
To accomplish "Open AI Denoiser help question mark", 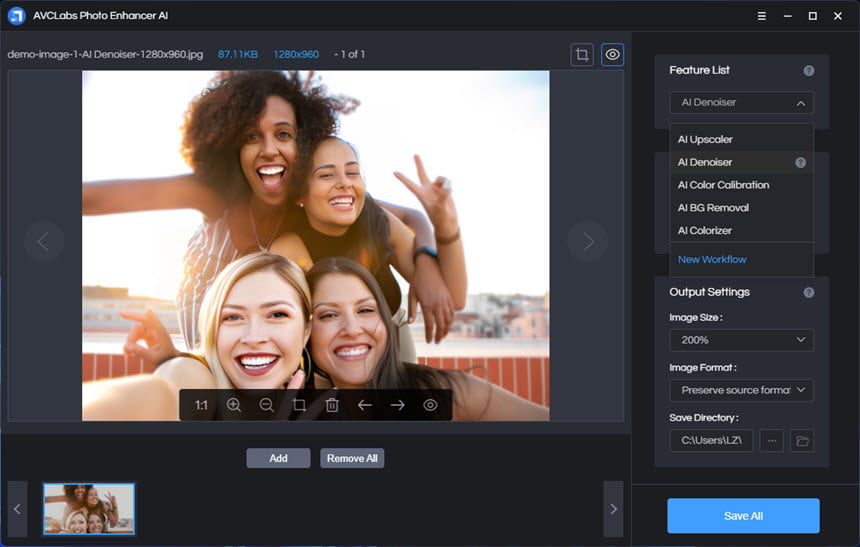I will [x=801, y=162].
